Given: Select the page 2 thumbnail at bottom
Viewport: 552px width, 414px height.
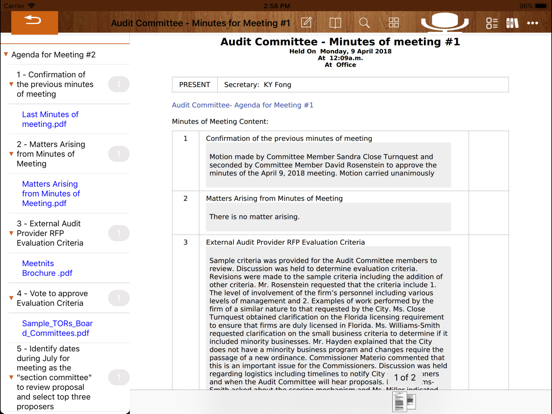Looking at the screenshot, I should pyautogui.click(x=411, y=401).
